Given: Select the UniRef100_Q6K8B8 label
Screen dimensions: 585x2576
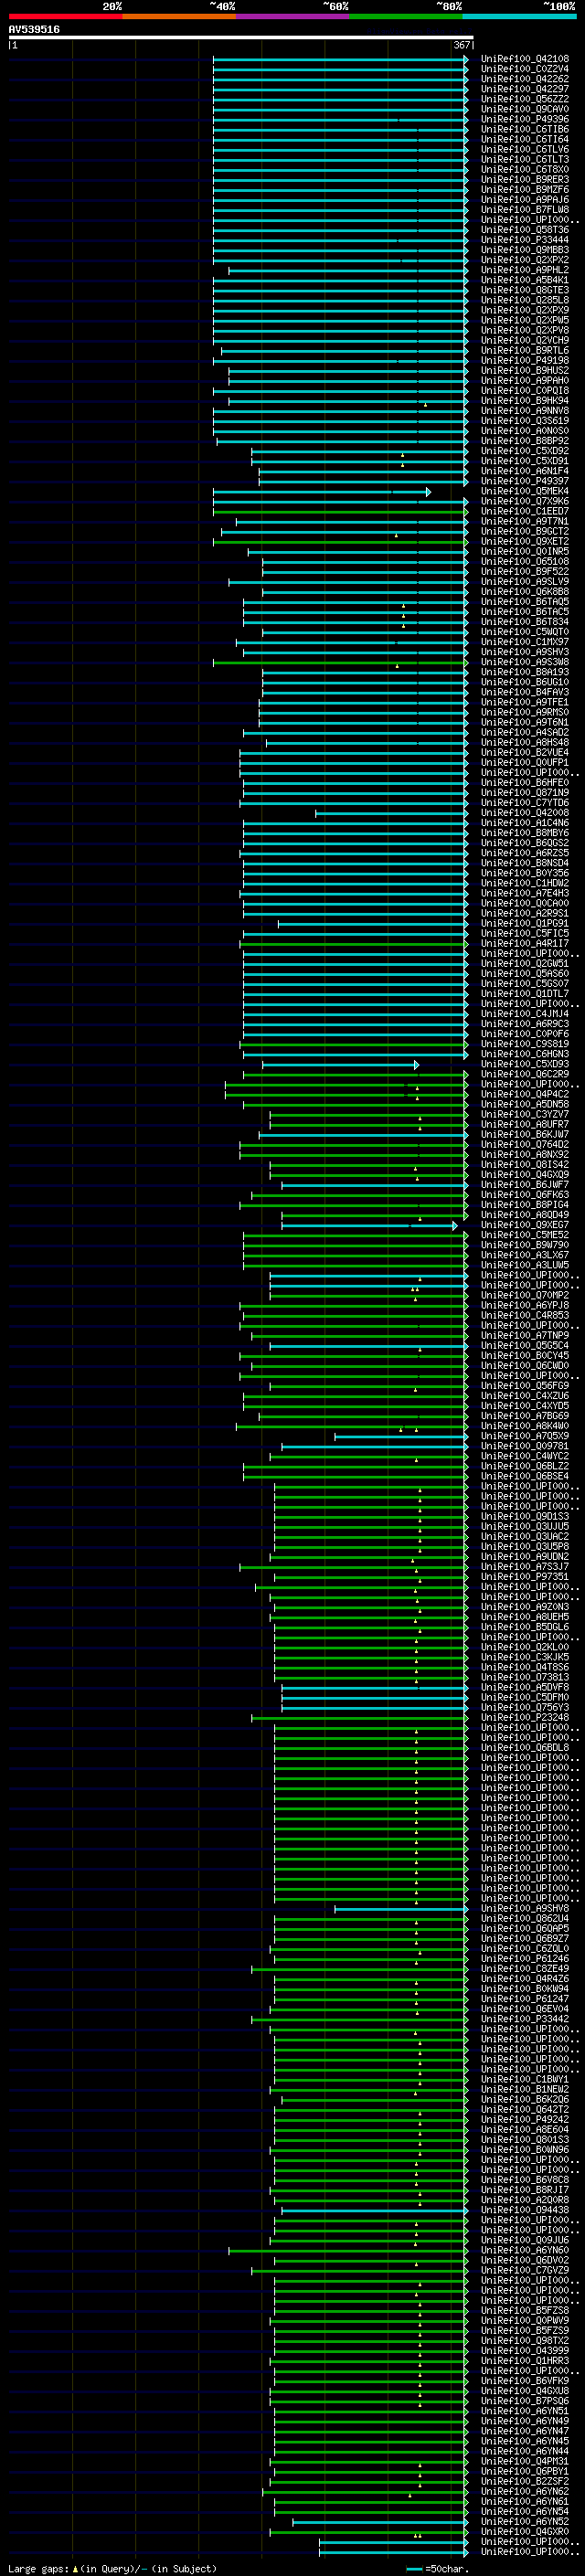Looking at the screenshot, I should pyautogui.click(x=525, y=591).
